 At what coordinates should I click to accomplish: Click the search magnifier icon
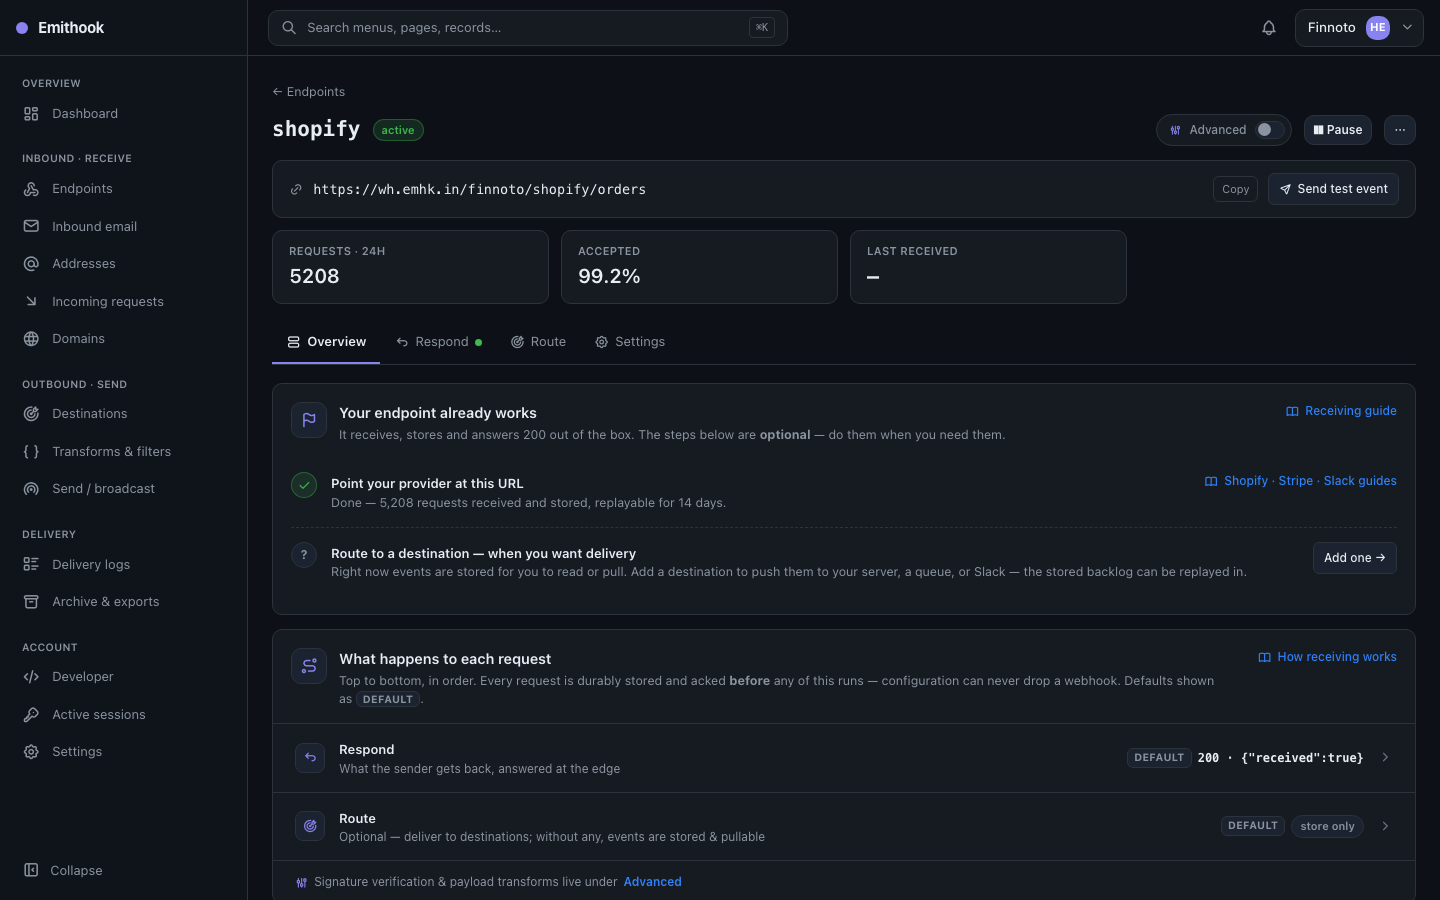[289, 28]
